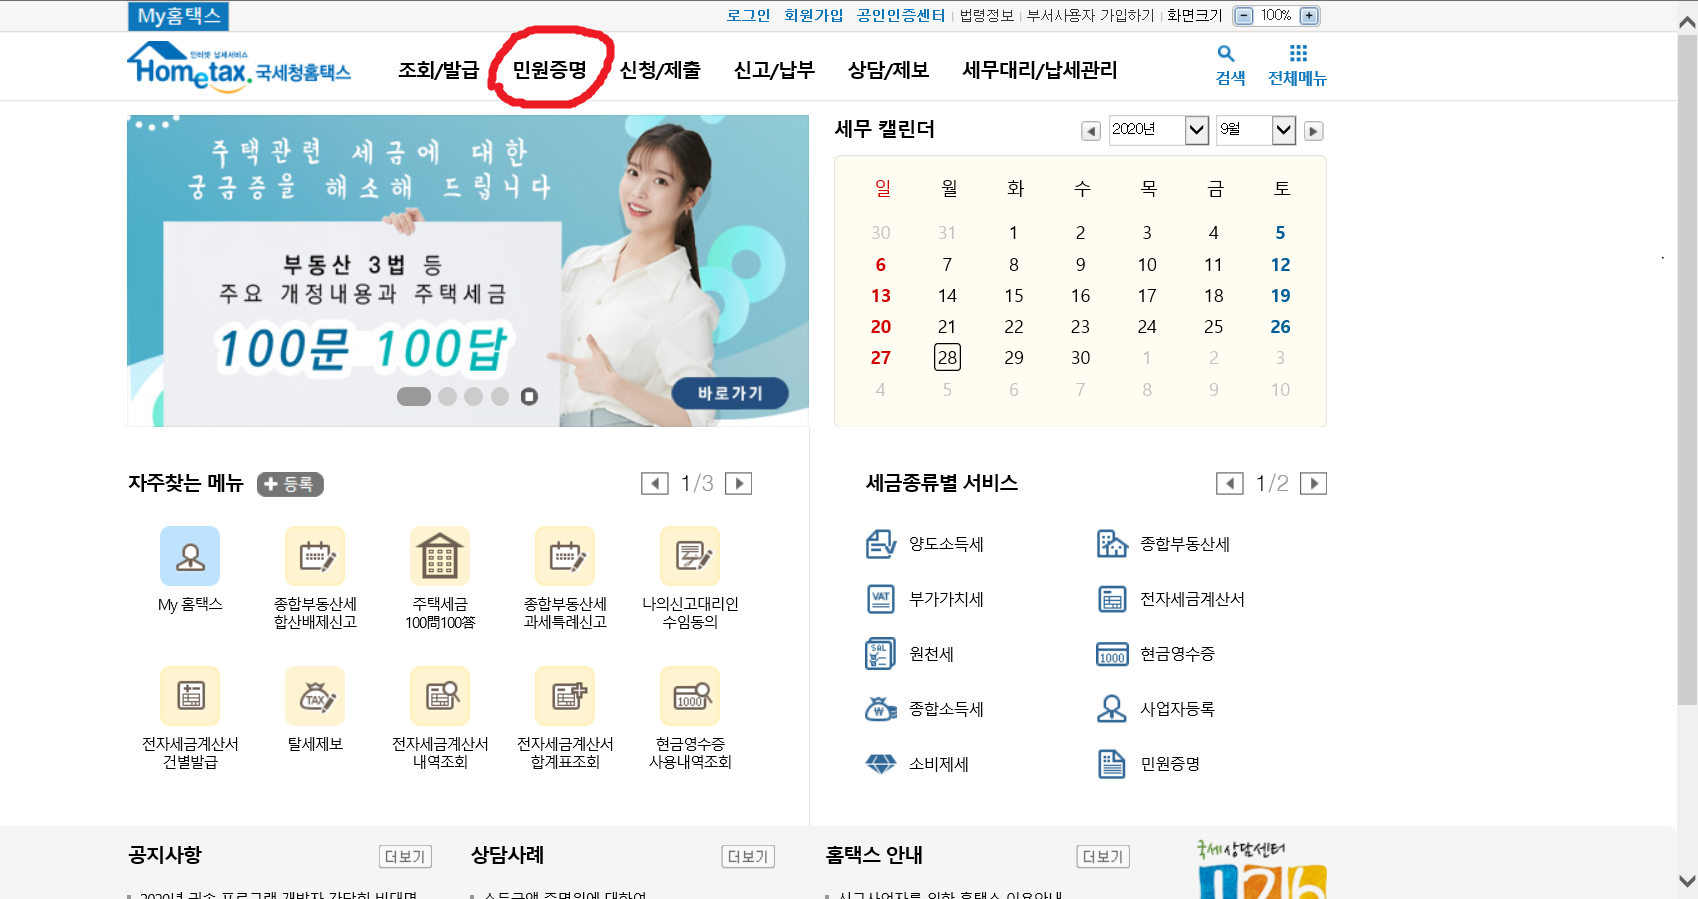The image size is (1698, 899).
Task: Click the Hometax logo
Action: 239,67
